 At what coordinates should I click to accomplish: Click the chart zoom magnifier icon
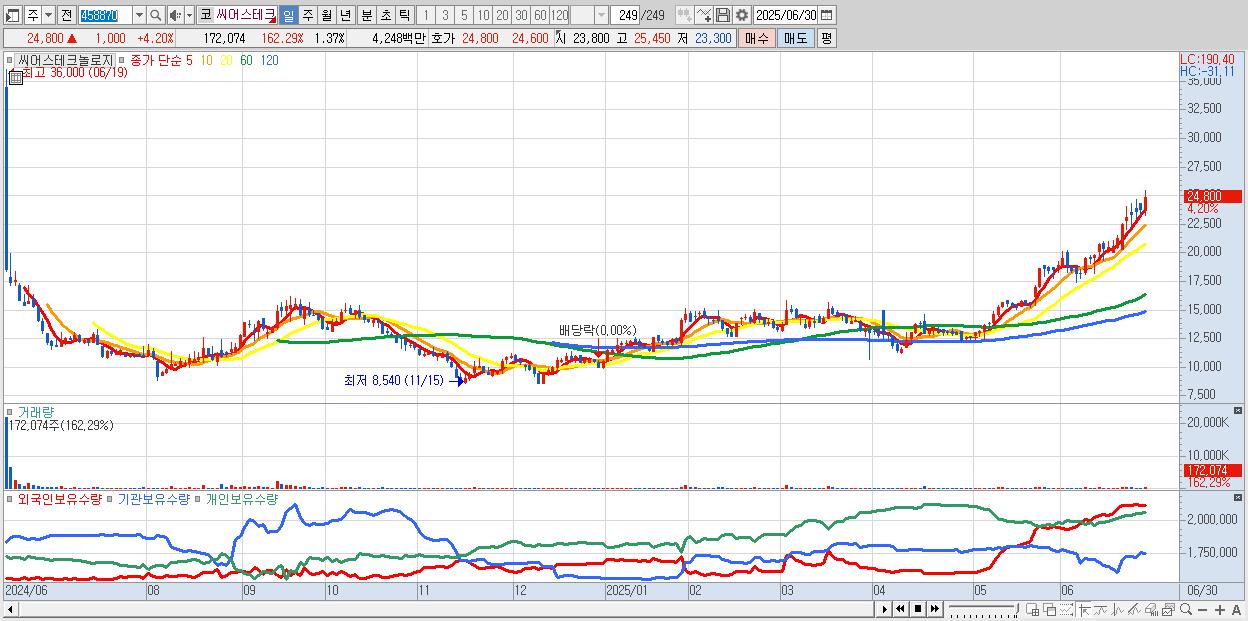point(1185,609)
